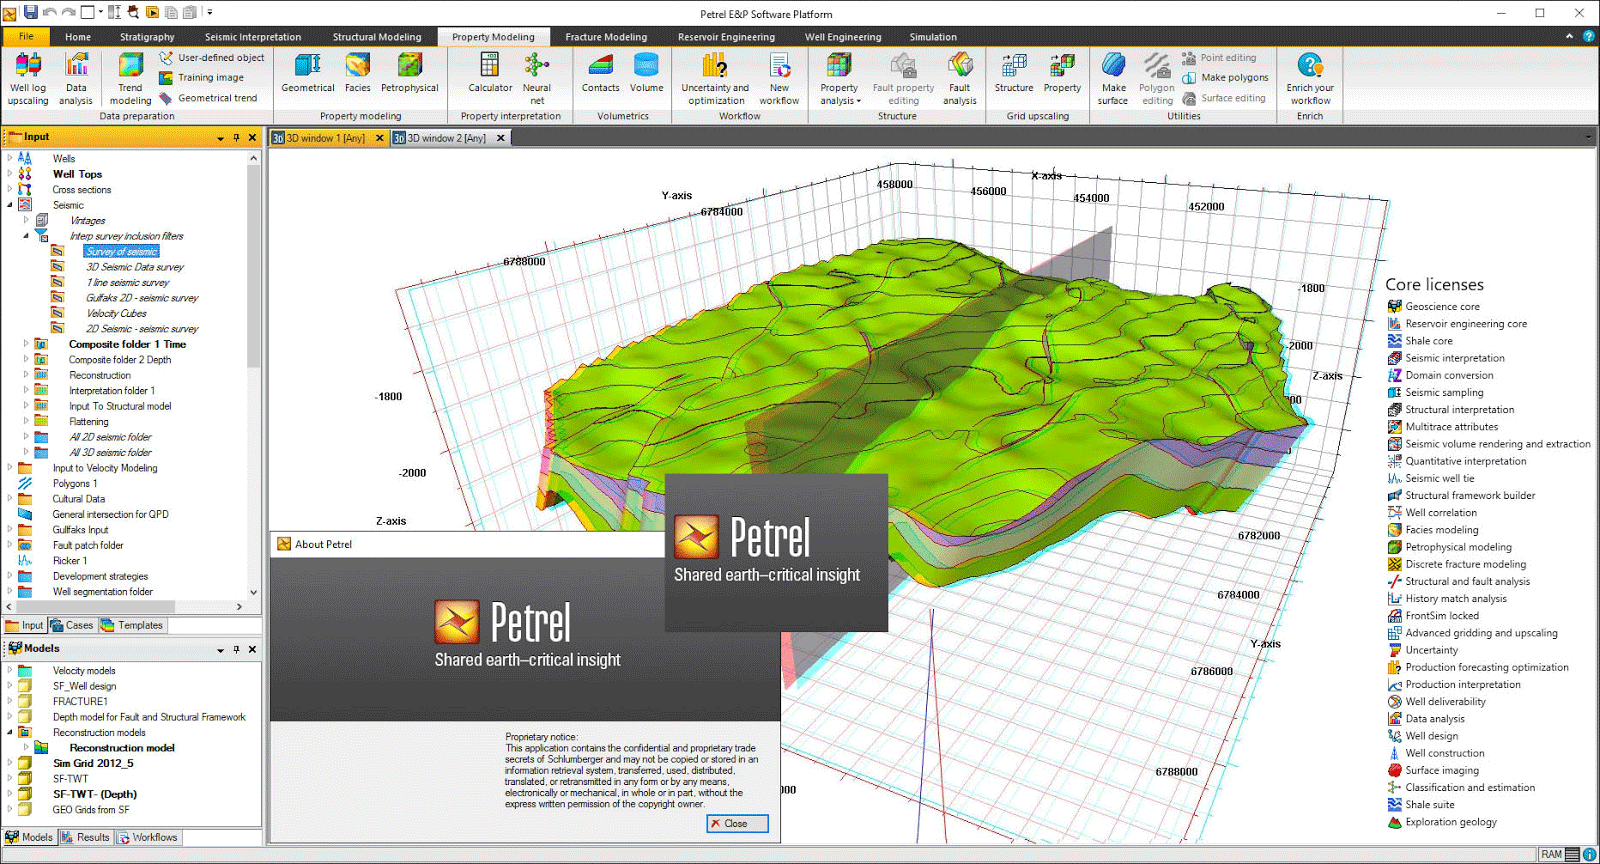This screenshot has height=864, width=1600.
Task: Expand the Wells tree node
Action: [10, 158]
